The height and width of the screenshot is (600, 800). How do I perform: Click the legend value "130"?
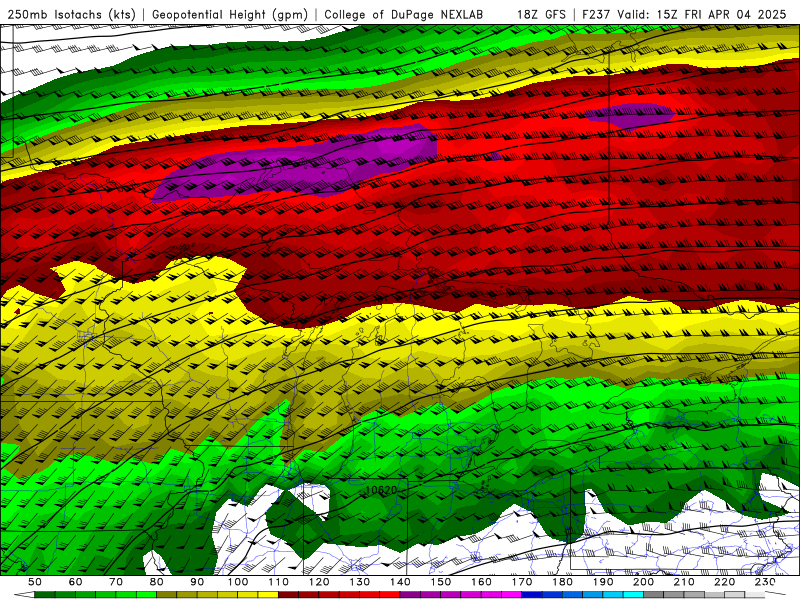point(360,582)
